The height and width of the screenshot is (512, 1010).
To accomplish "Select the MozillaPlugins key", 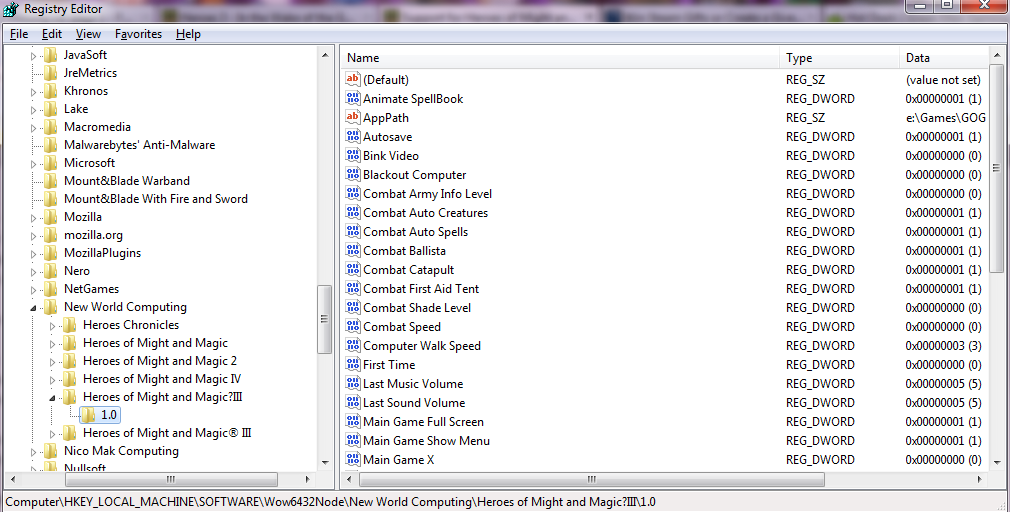I will click(102, 253).
